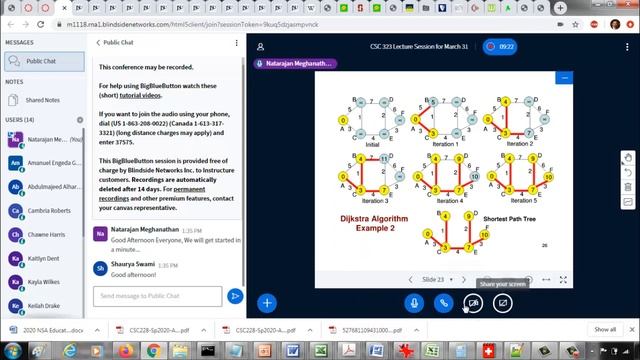
Task: Send the chat message with arrow button
Action: point(235,296)
